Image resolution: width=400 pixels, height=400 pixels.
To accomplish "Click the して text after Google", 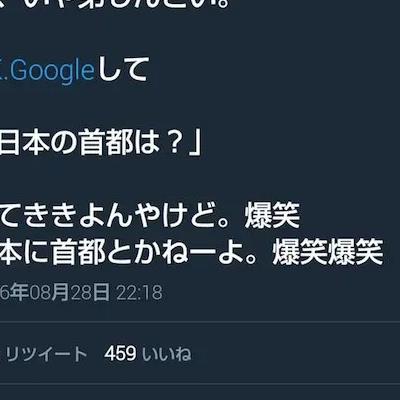I will point(121,70).
